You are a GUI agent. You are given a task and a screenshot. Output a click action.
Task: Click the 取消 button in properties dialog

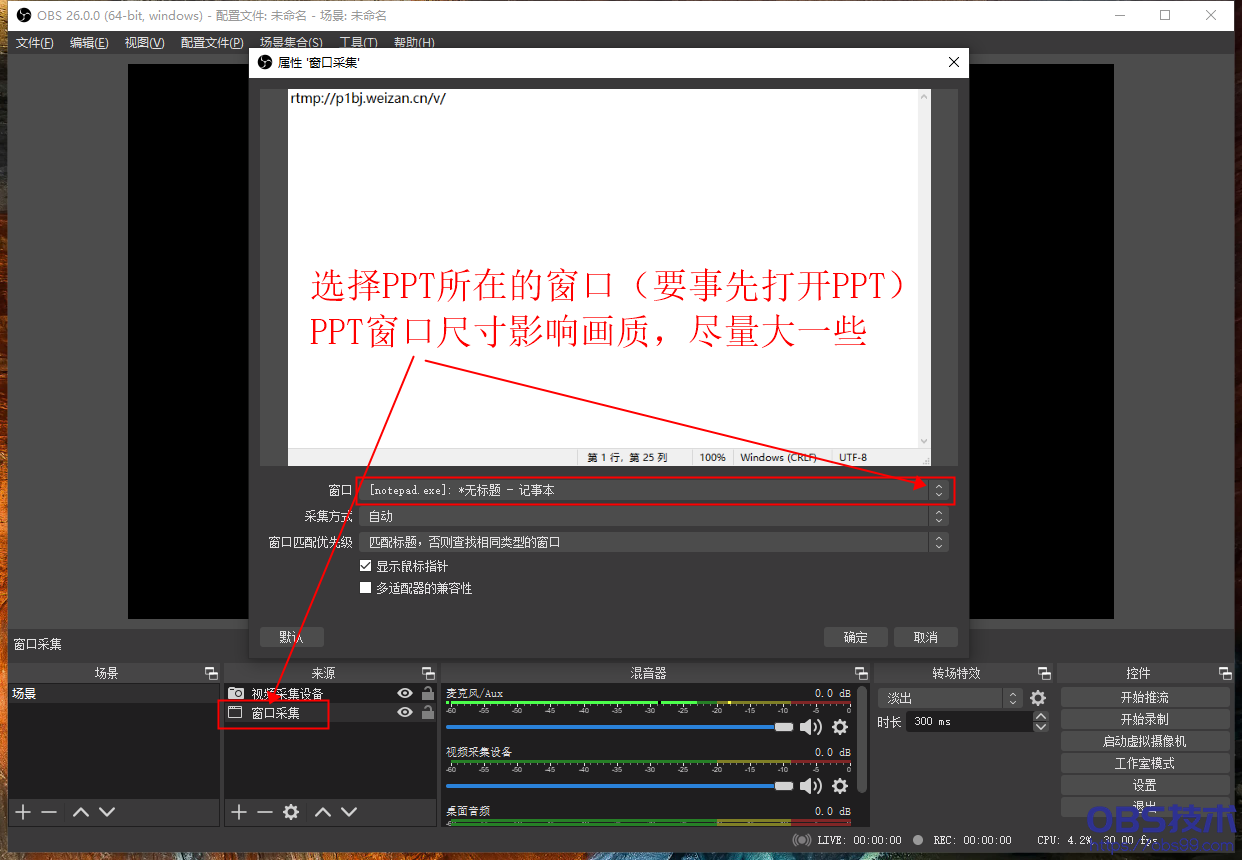[926, 637]
